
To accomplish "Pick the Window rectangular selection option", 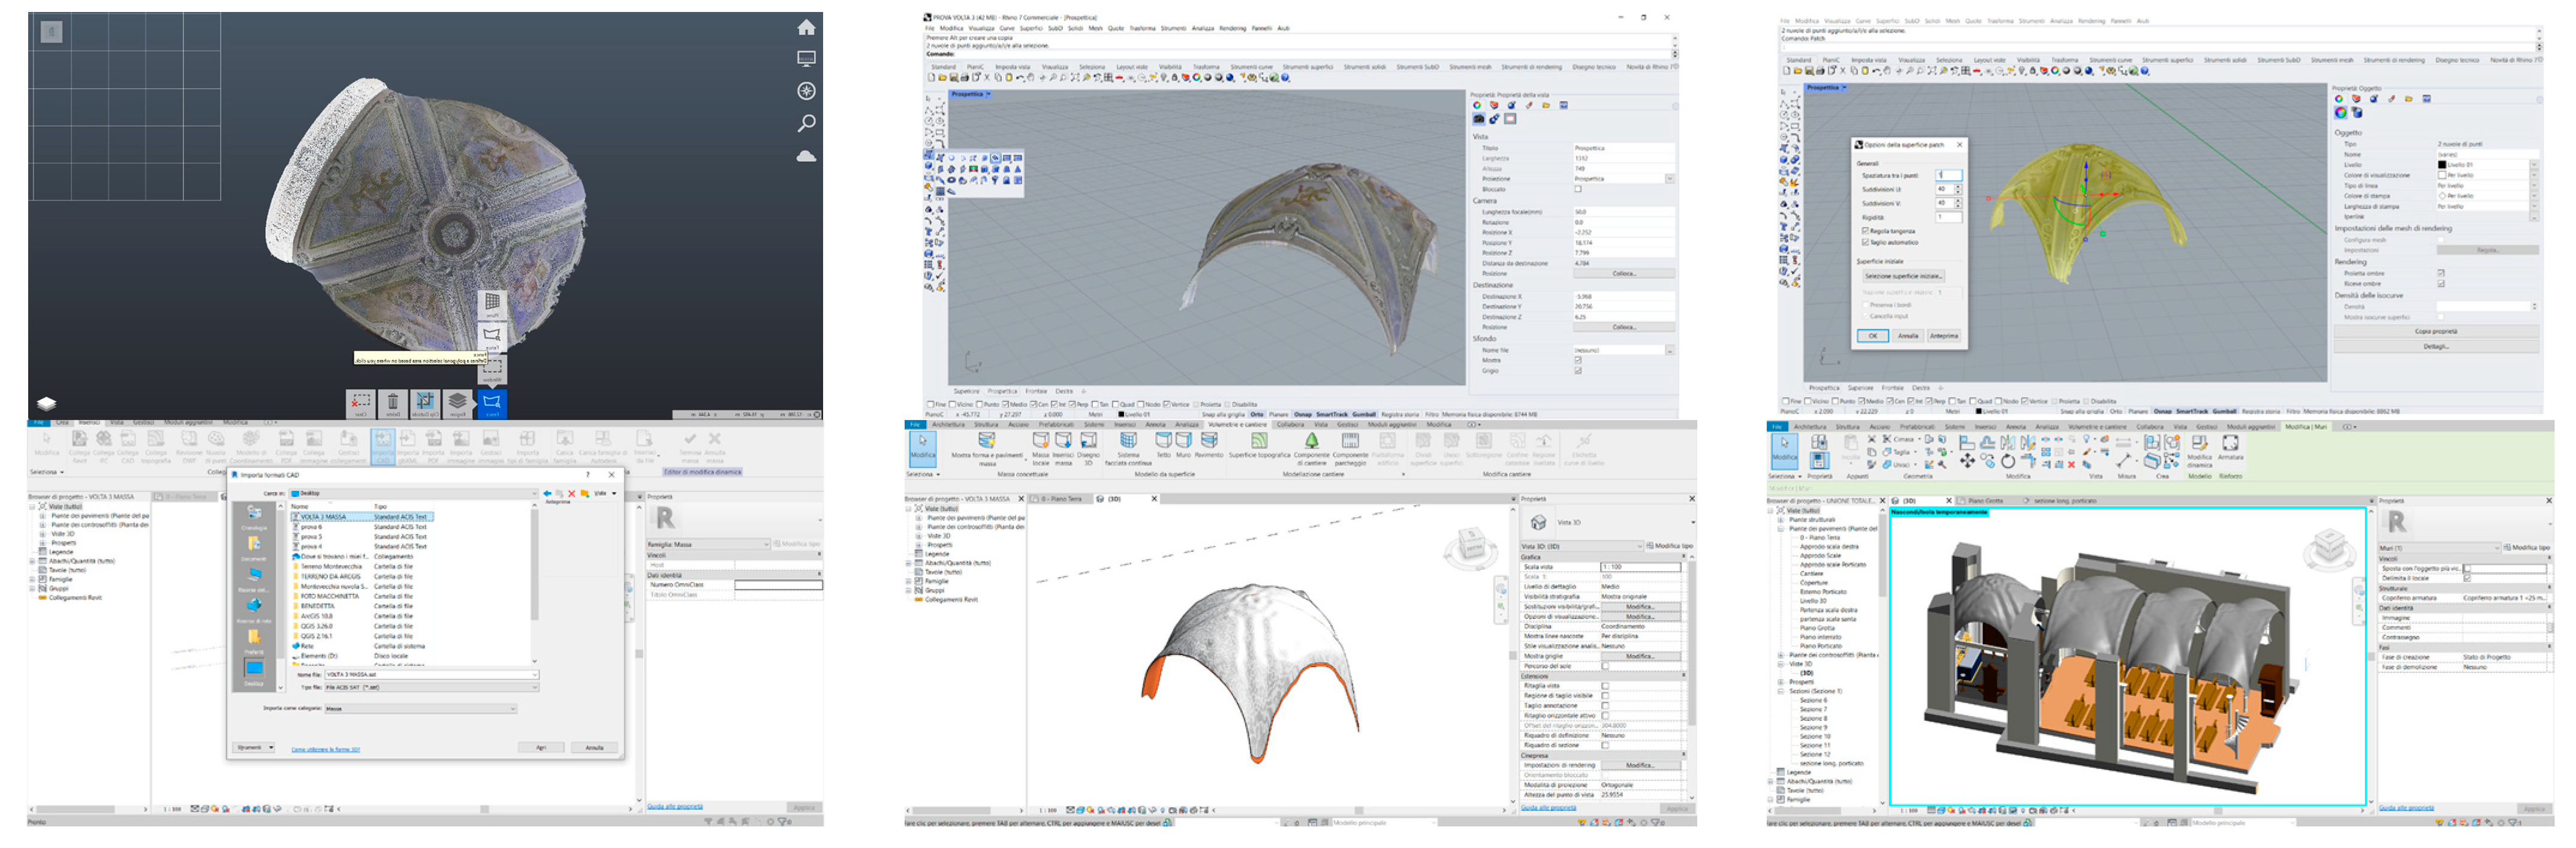I will pos(492,367).
